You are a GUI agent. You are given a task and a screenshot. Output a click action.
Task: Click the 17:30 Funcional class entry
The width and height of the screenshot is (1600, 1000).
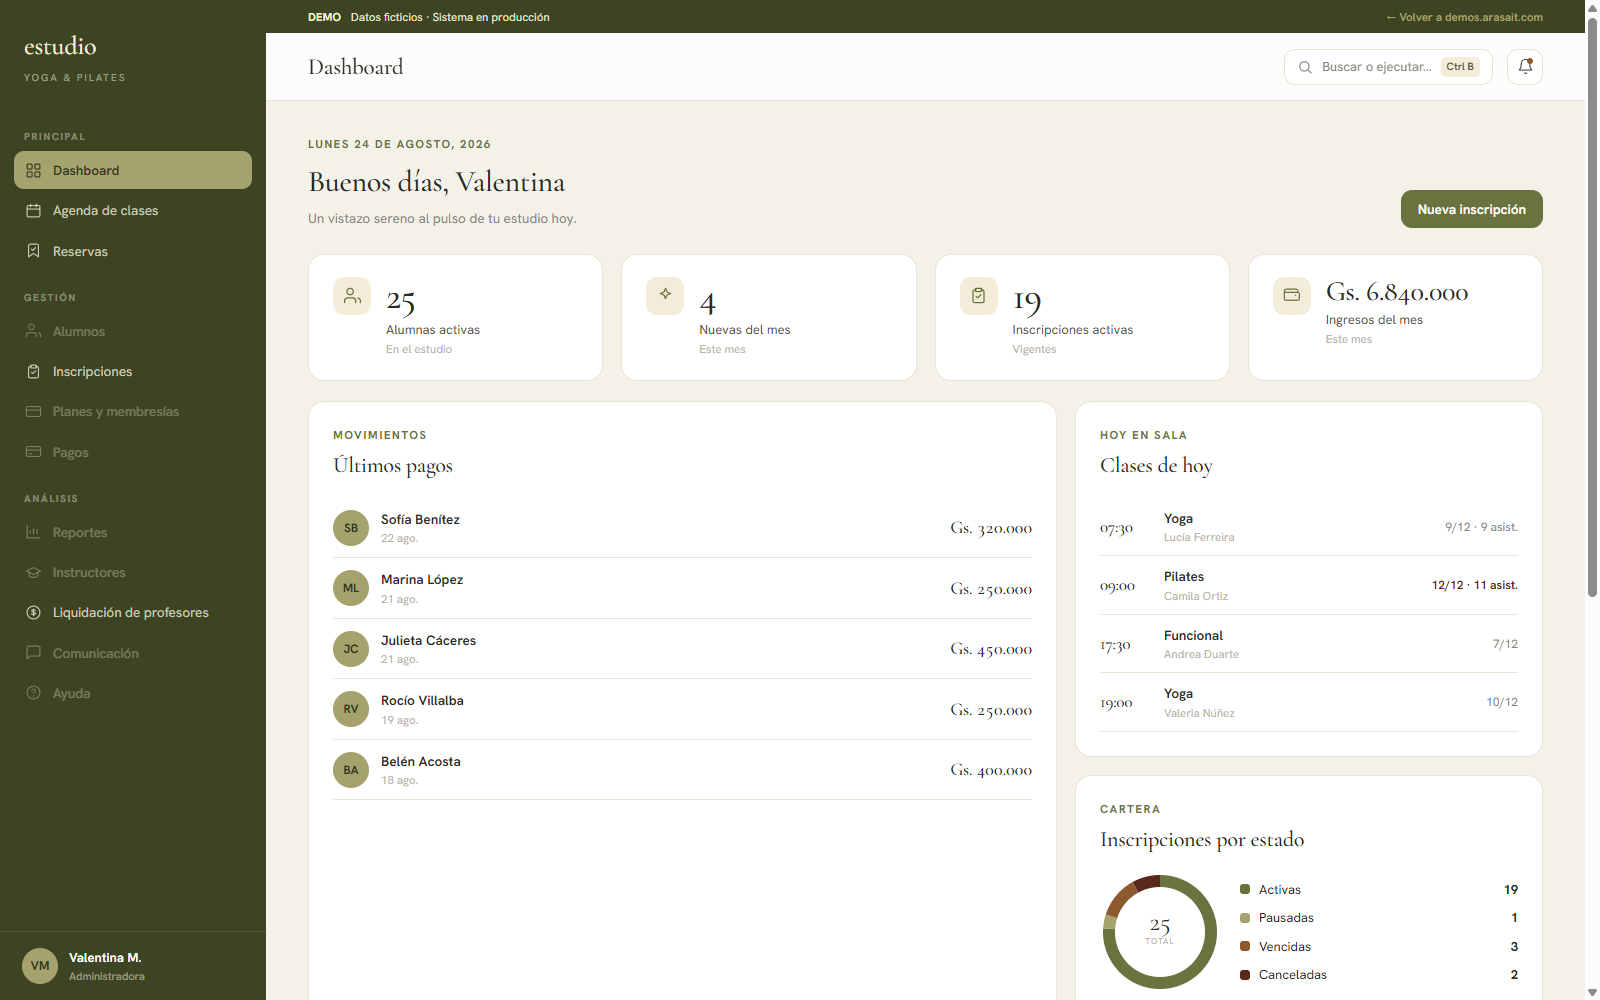pyautogui.click(x=1308, y=644)
